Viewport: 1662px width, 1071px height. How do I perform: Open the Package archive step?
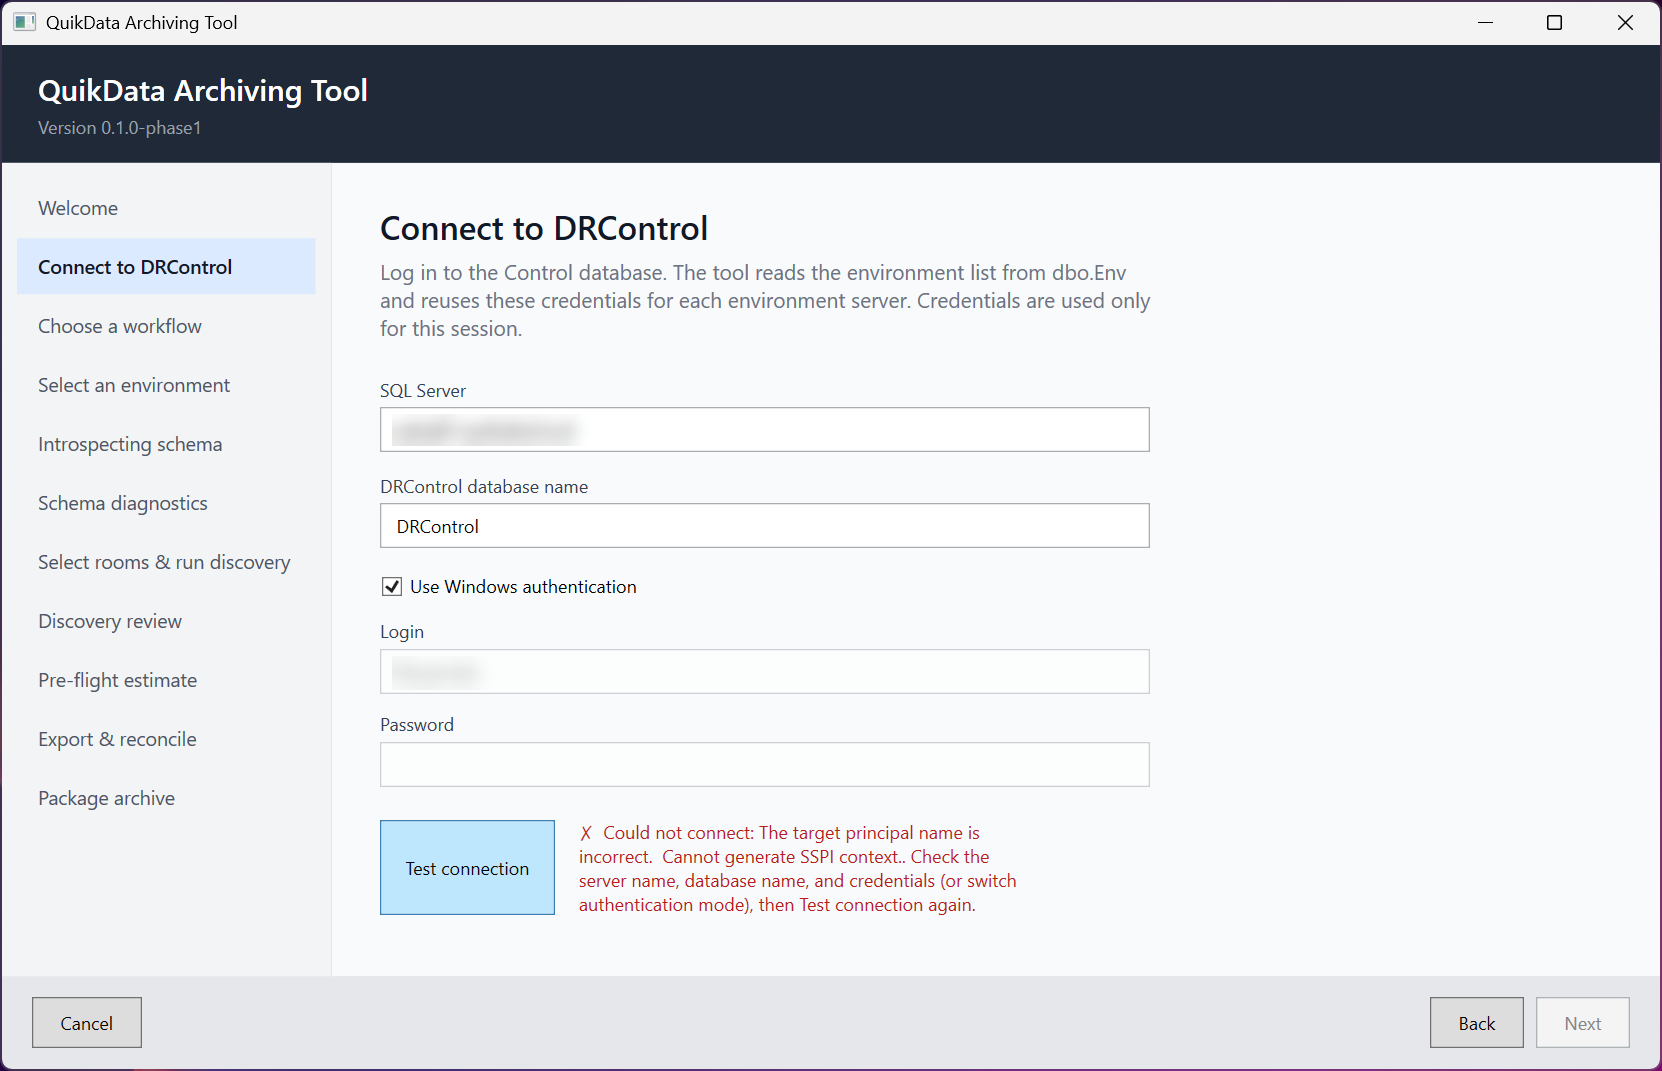coord(166,798)
